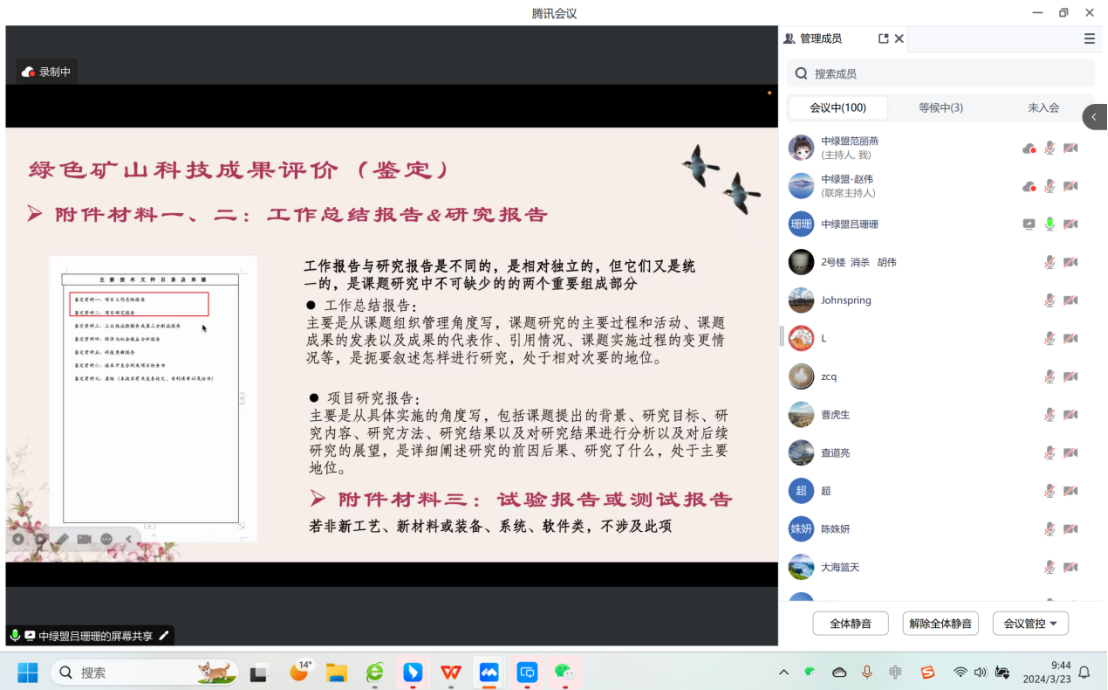Open the notification bell in taskbar
1108x690 pixels.
(1084, 672)
